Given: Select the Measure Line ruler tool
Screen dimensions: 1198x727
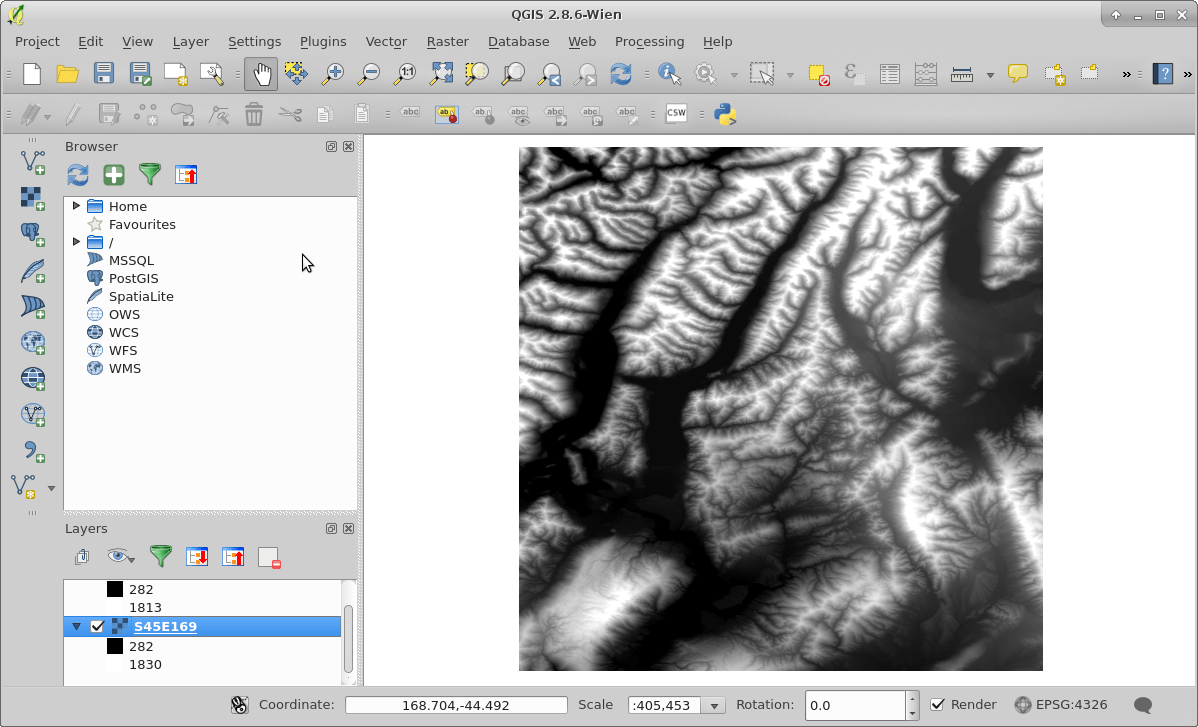Looking at the screenshot, I should (x=962, y=74).
